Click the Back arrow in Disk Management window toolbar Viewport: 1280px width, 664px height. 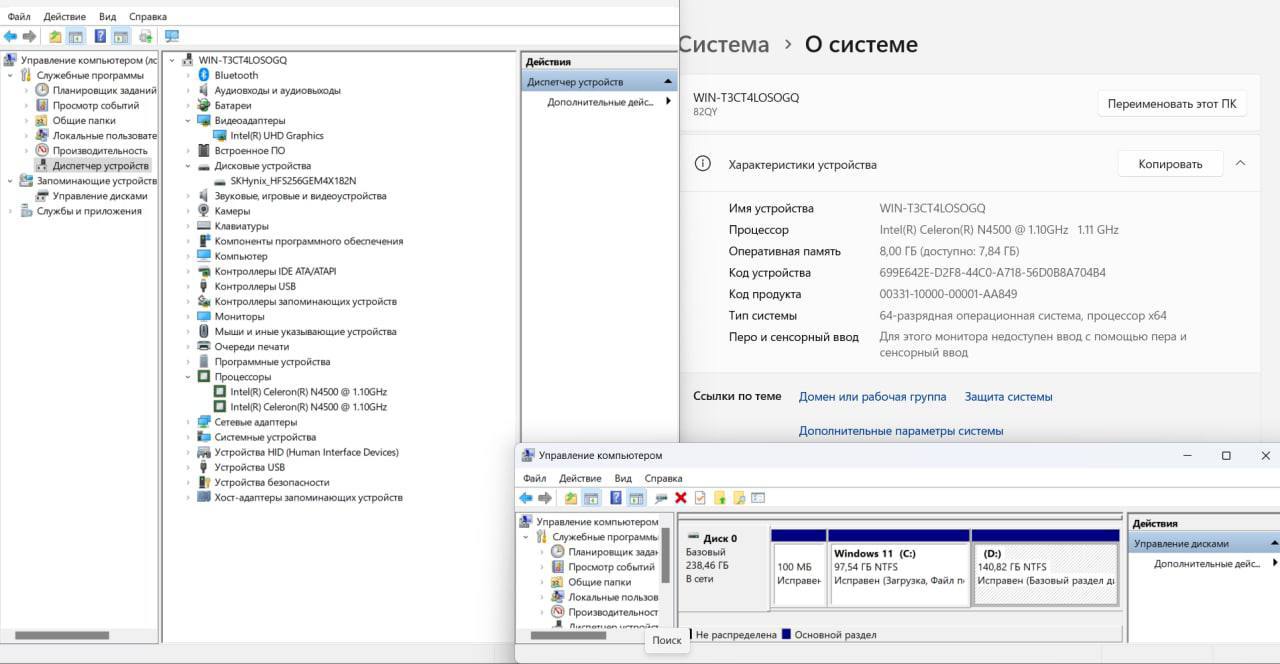[526, 498]
